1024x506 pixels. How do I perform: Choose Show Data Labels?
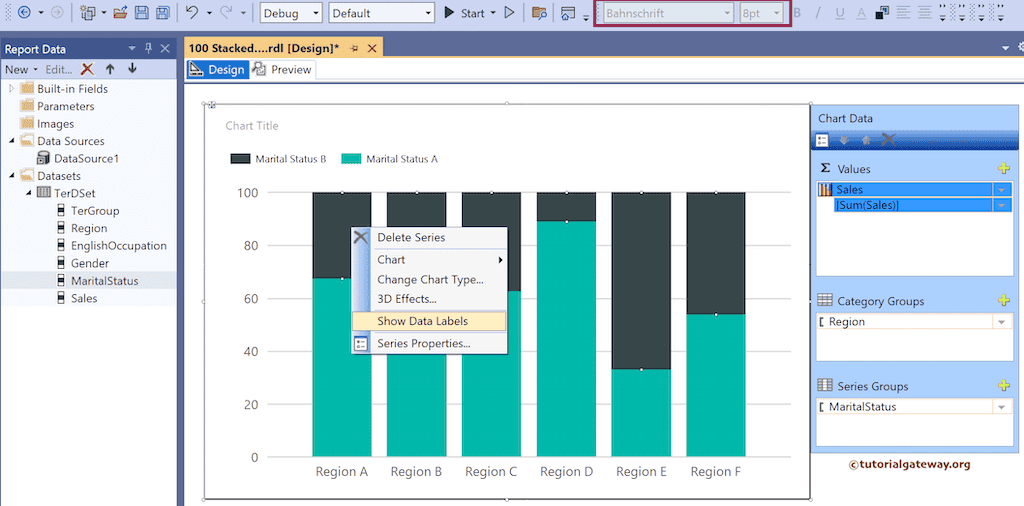click(430, 321)
